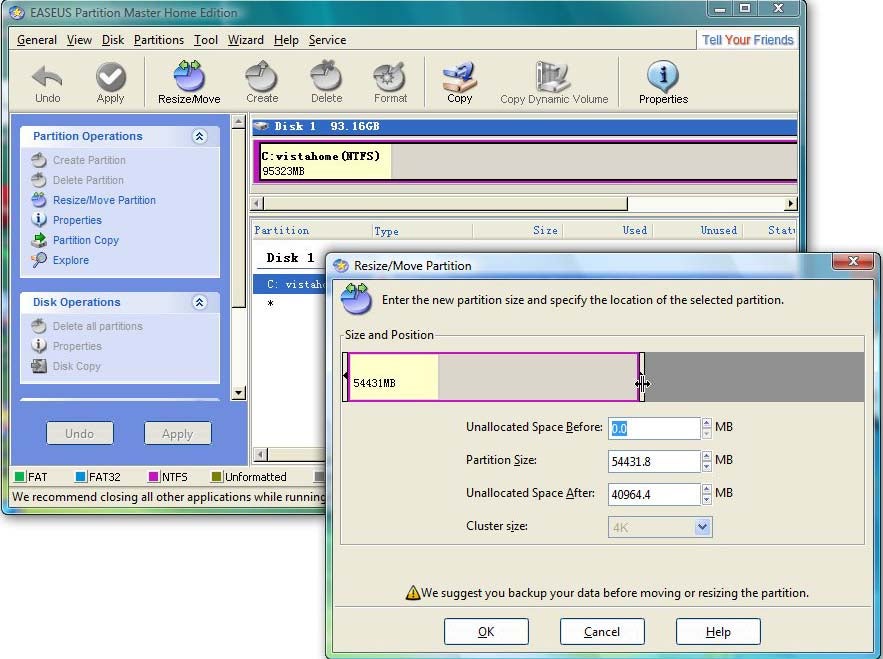
Task: Click the Unallocated Space Before input field
Action: point(654,428)
